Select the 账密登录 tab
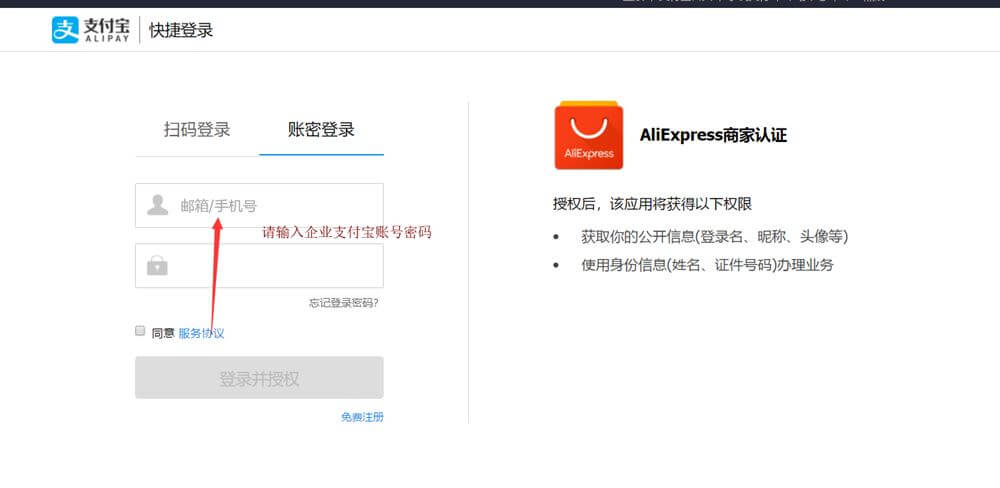Screen dimensions: 1000x488 coord(321,130)
